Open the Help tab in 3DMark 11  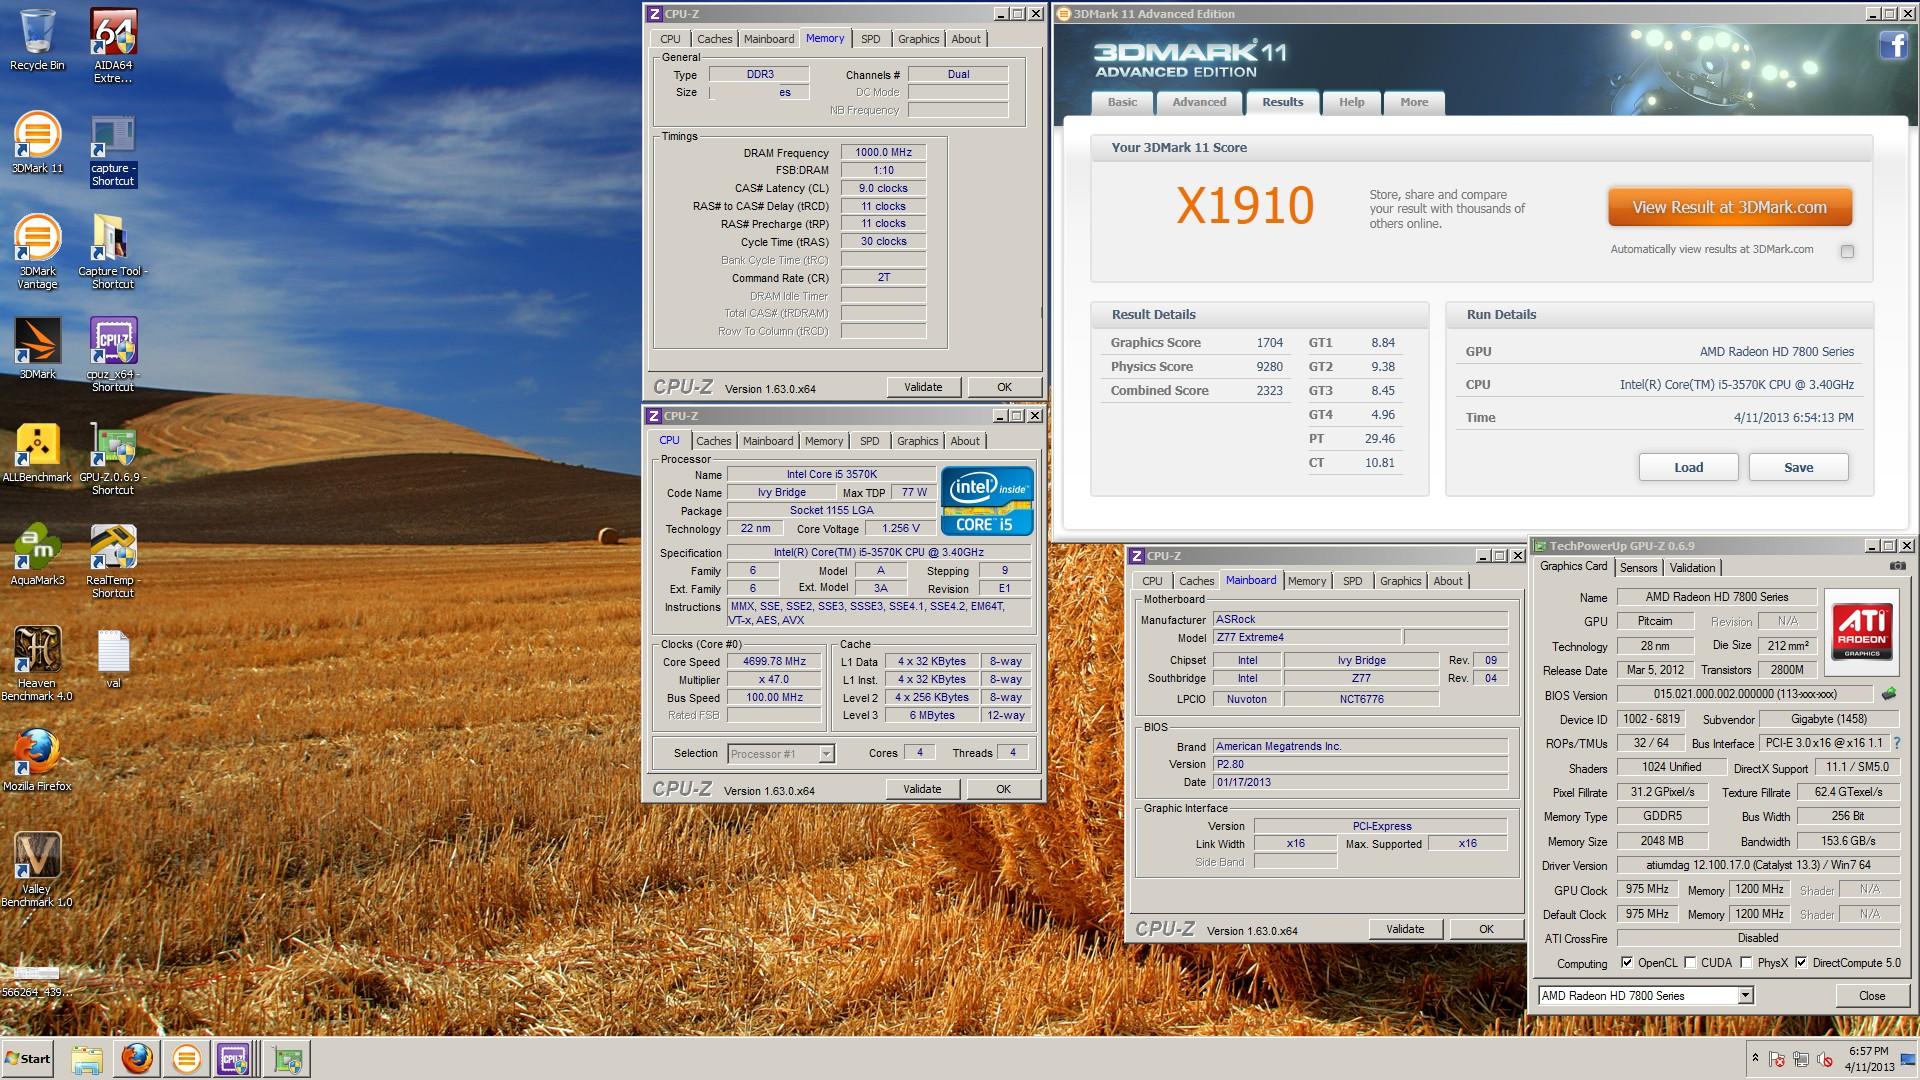(x=1351, y=102)
